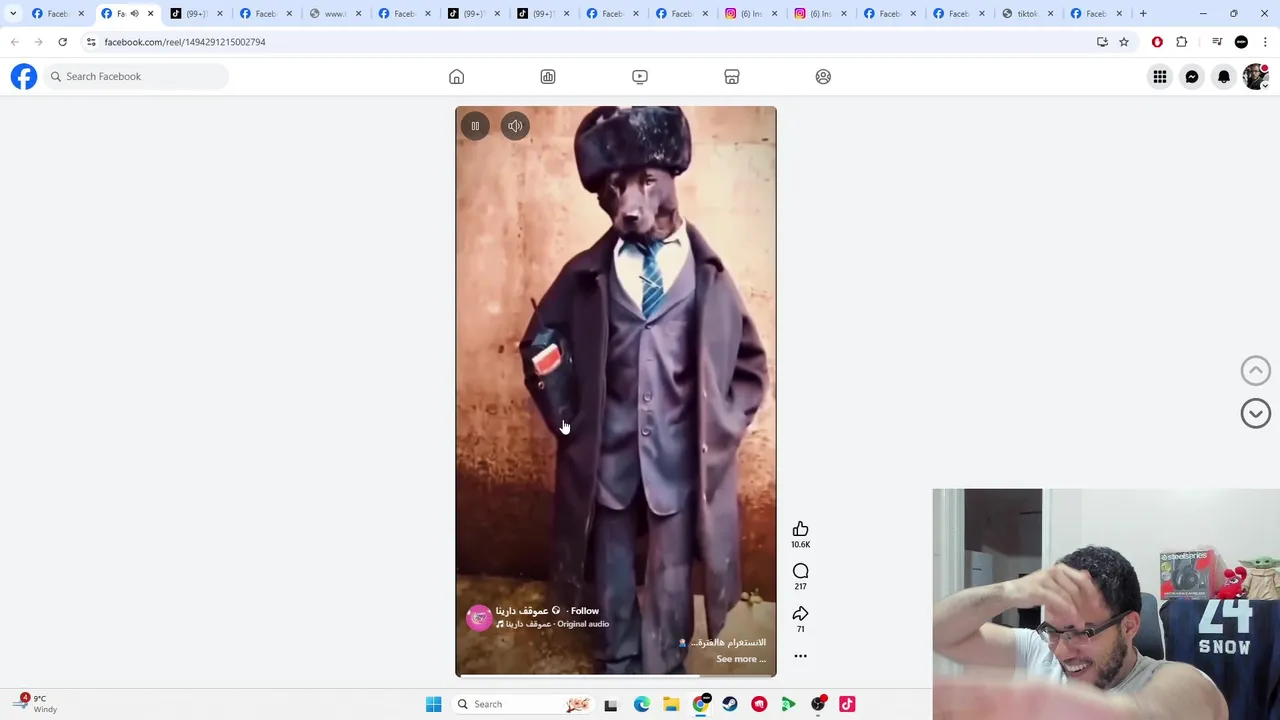Open Chrome Extensions puzzle icon
The width and height of the screenshot is (1280, 720).
tap(1182, 42)
